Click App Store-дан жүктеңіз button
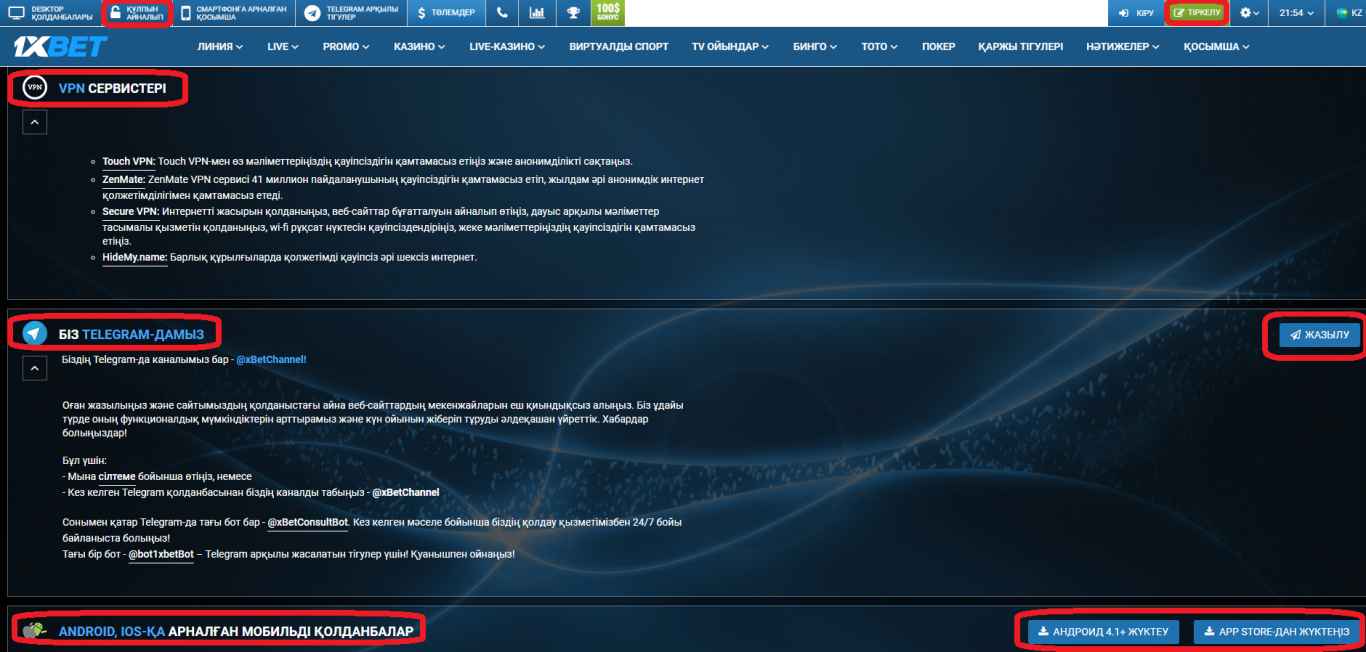The height and width of the screenshot is (652, 1366). pos(1277,632)
